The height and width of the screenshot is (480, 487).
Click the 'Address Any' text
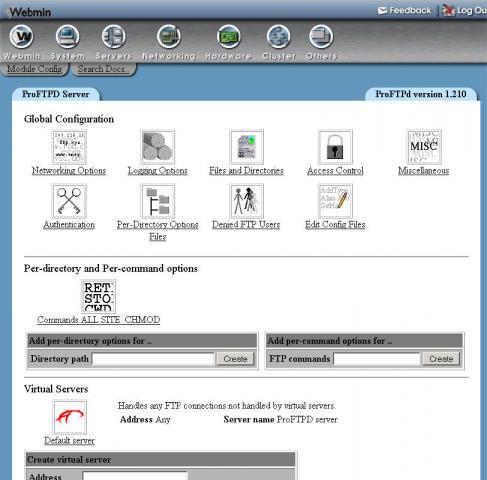(145, 419)
